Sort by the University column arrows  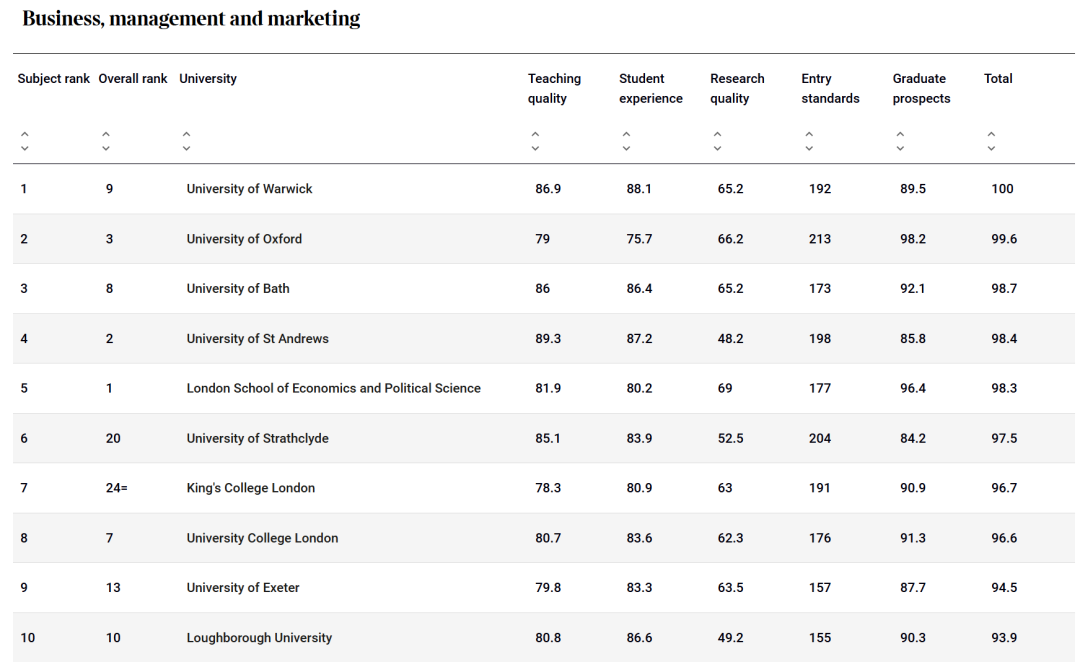(x=186, y=141)
